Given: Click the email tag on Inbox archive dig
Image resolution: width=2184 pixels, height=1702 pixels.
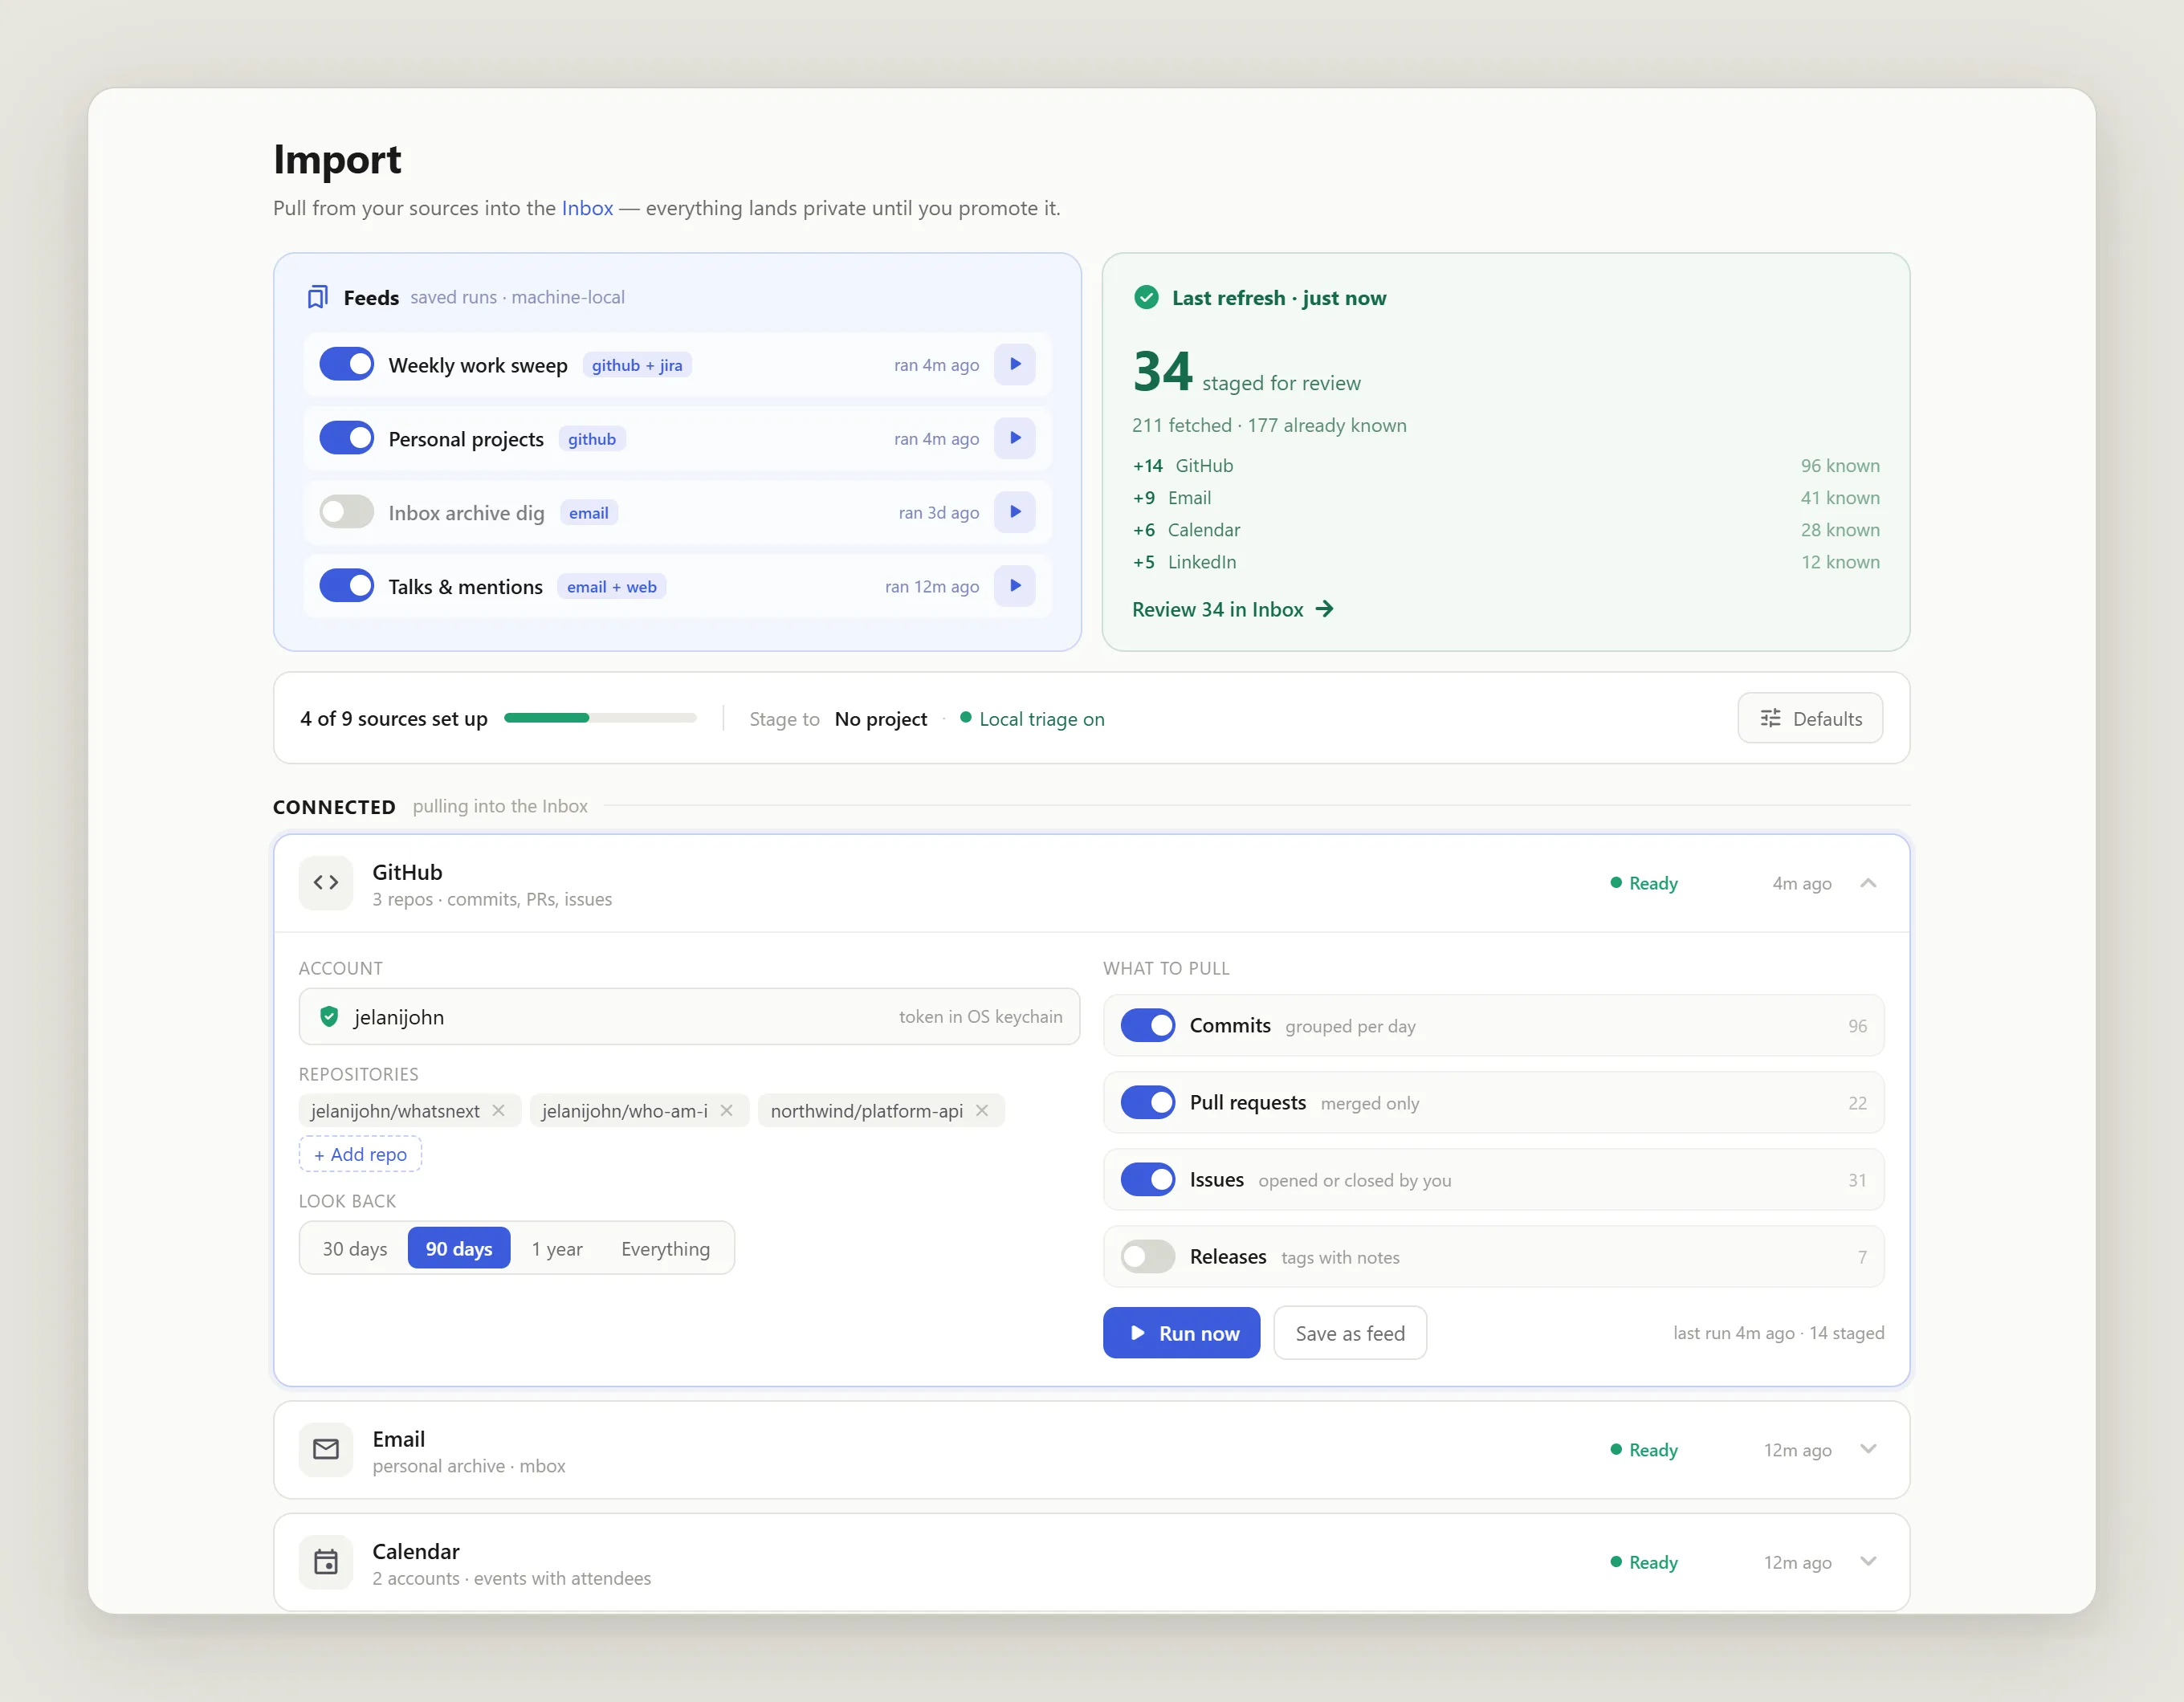Looking at the screenshot, I should [x=589, y=513].
